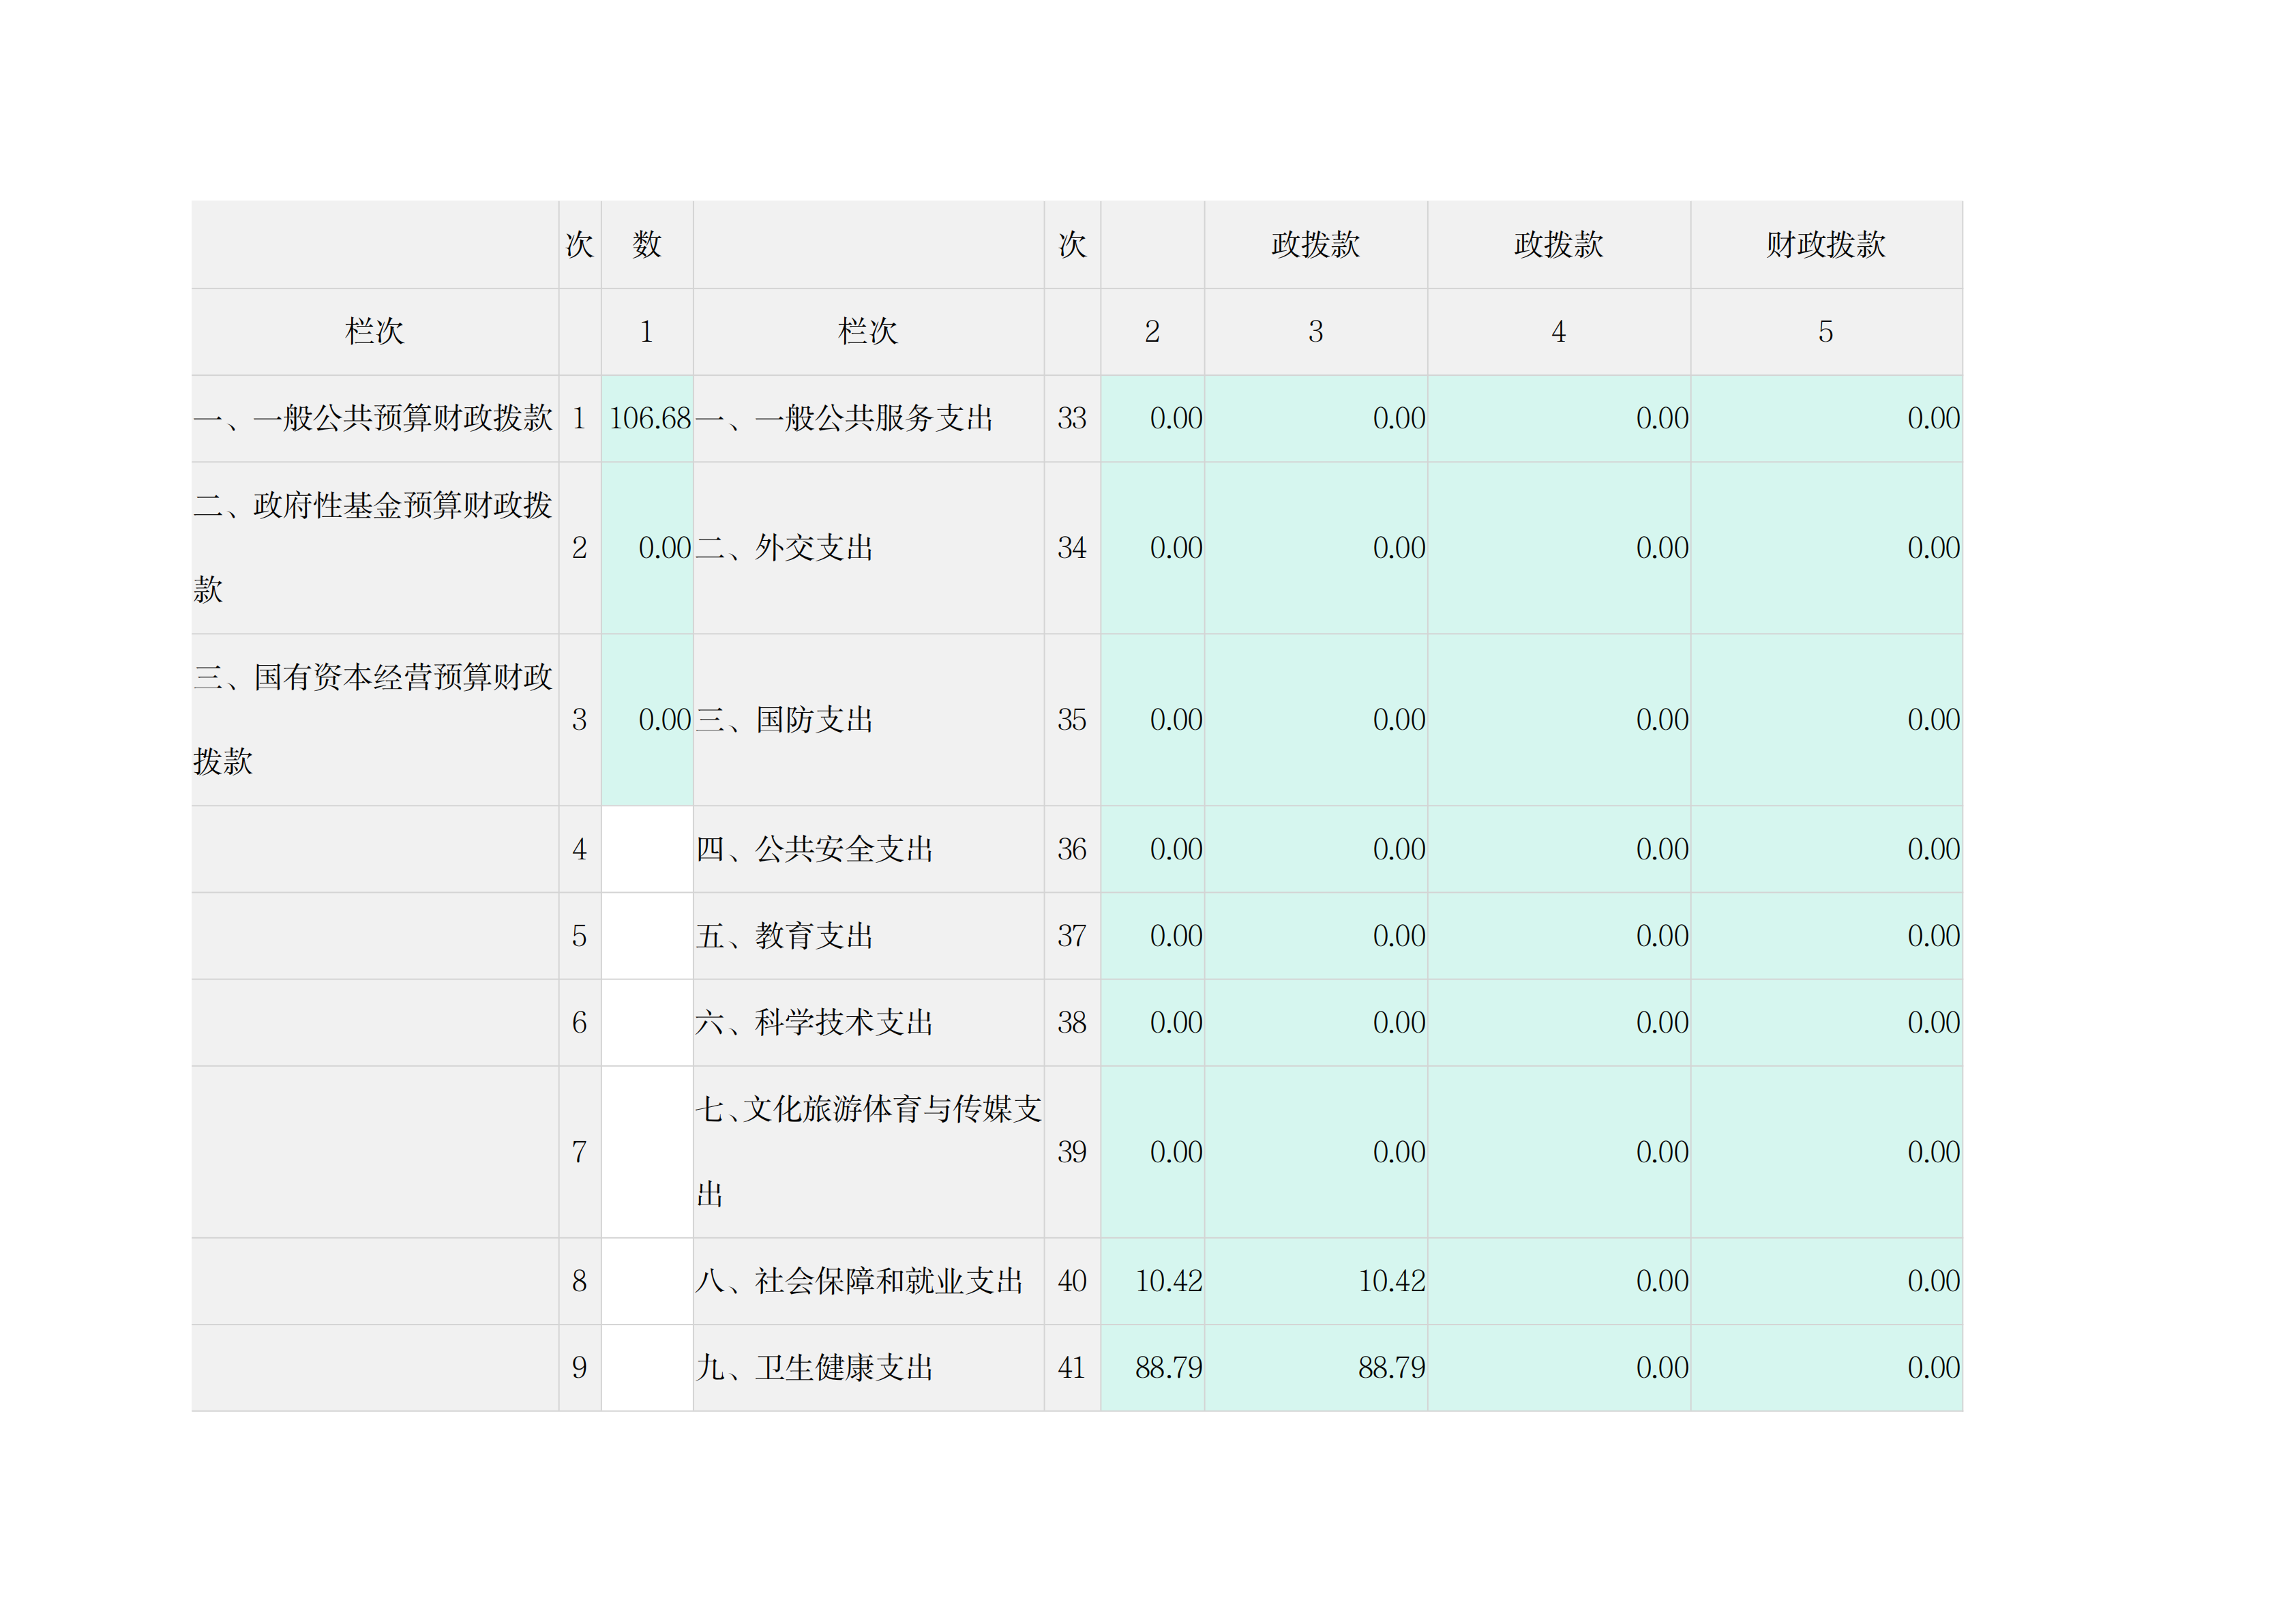
Task: Click 0.00 beside 国有资本经营预算财政拨款 line 3
Action: point(647,720)
